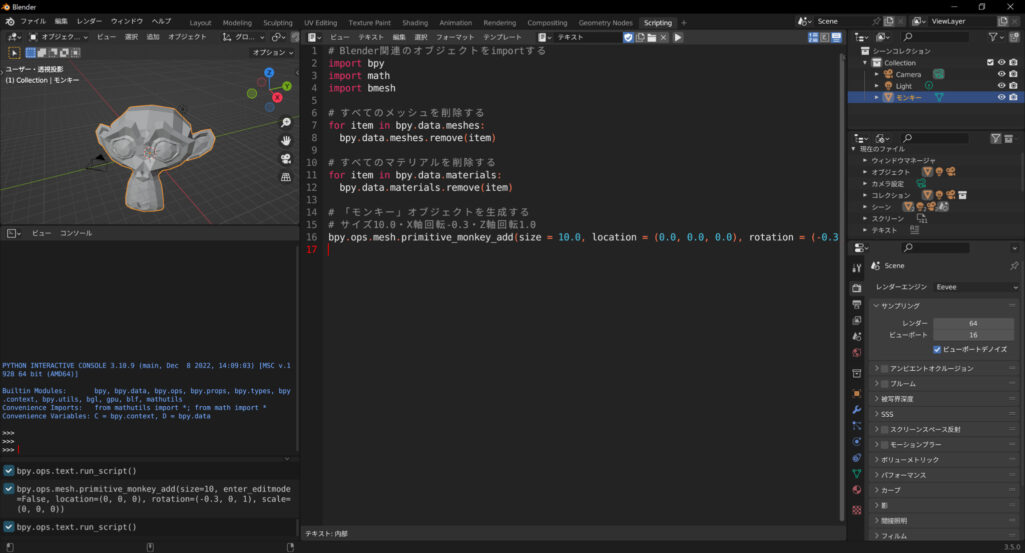Enable the Motion Blur checkbox
Screen dimensions: 1025x553
pyautogui.click(x=884, y=444)
